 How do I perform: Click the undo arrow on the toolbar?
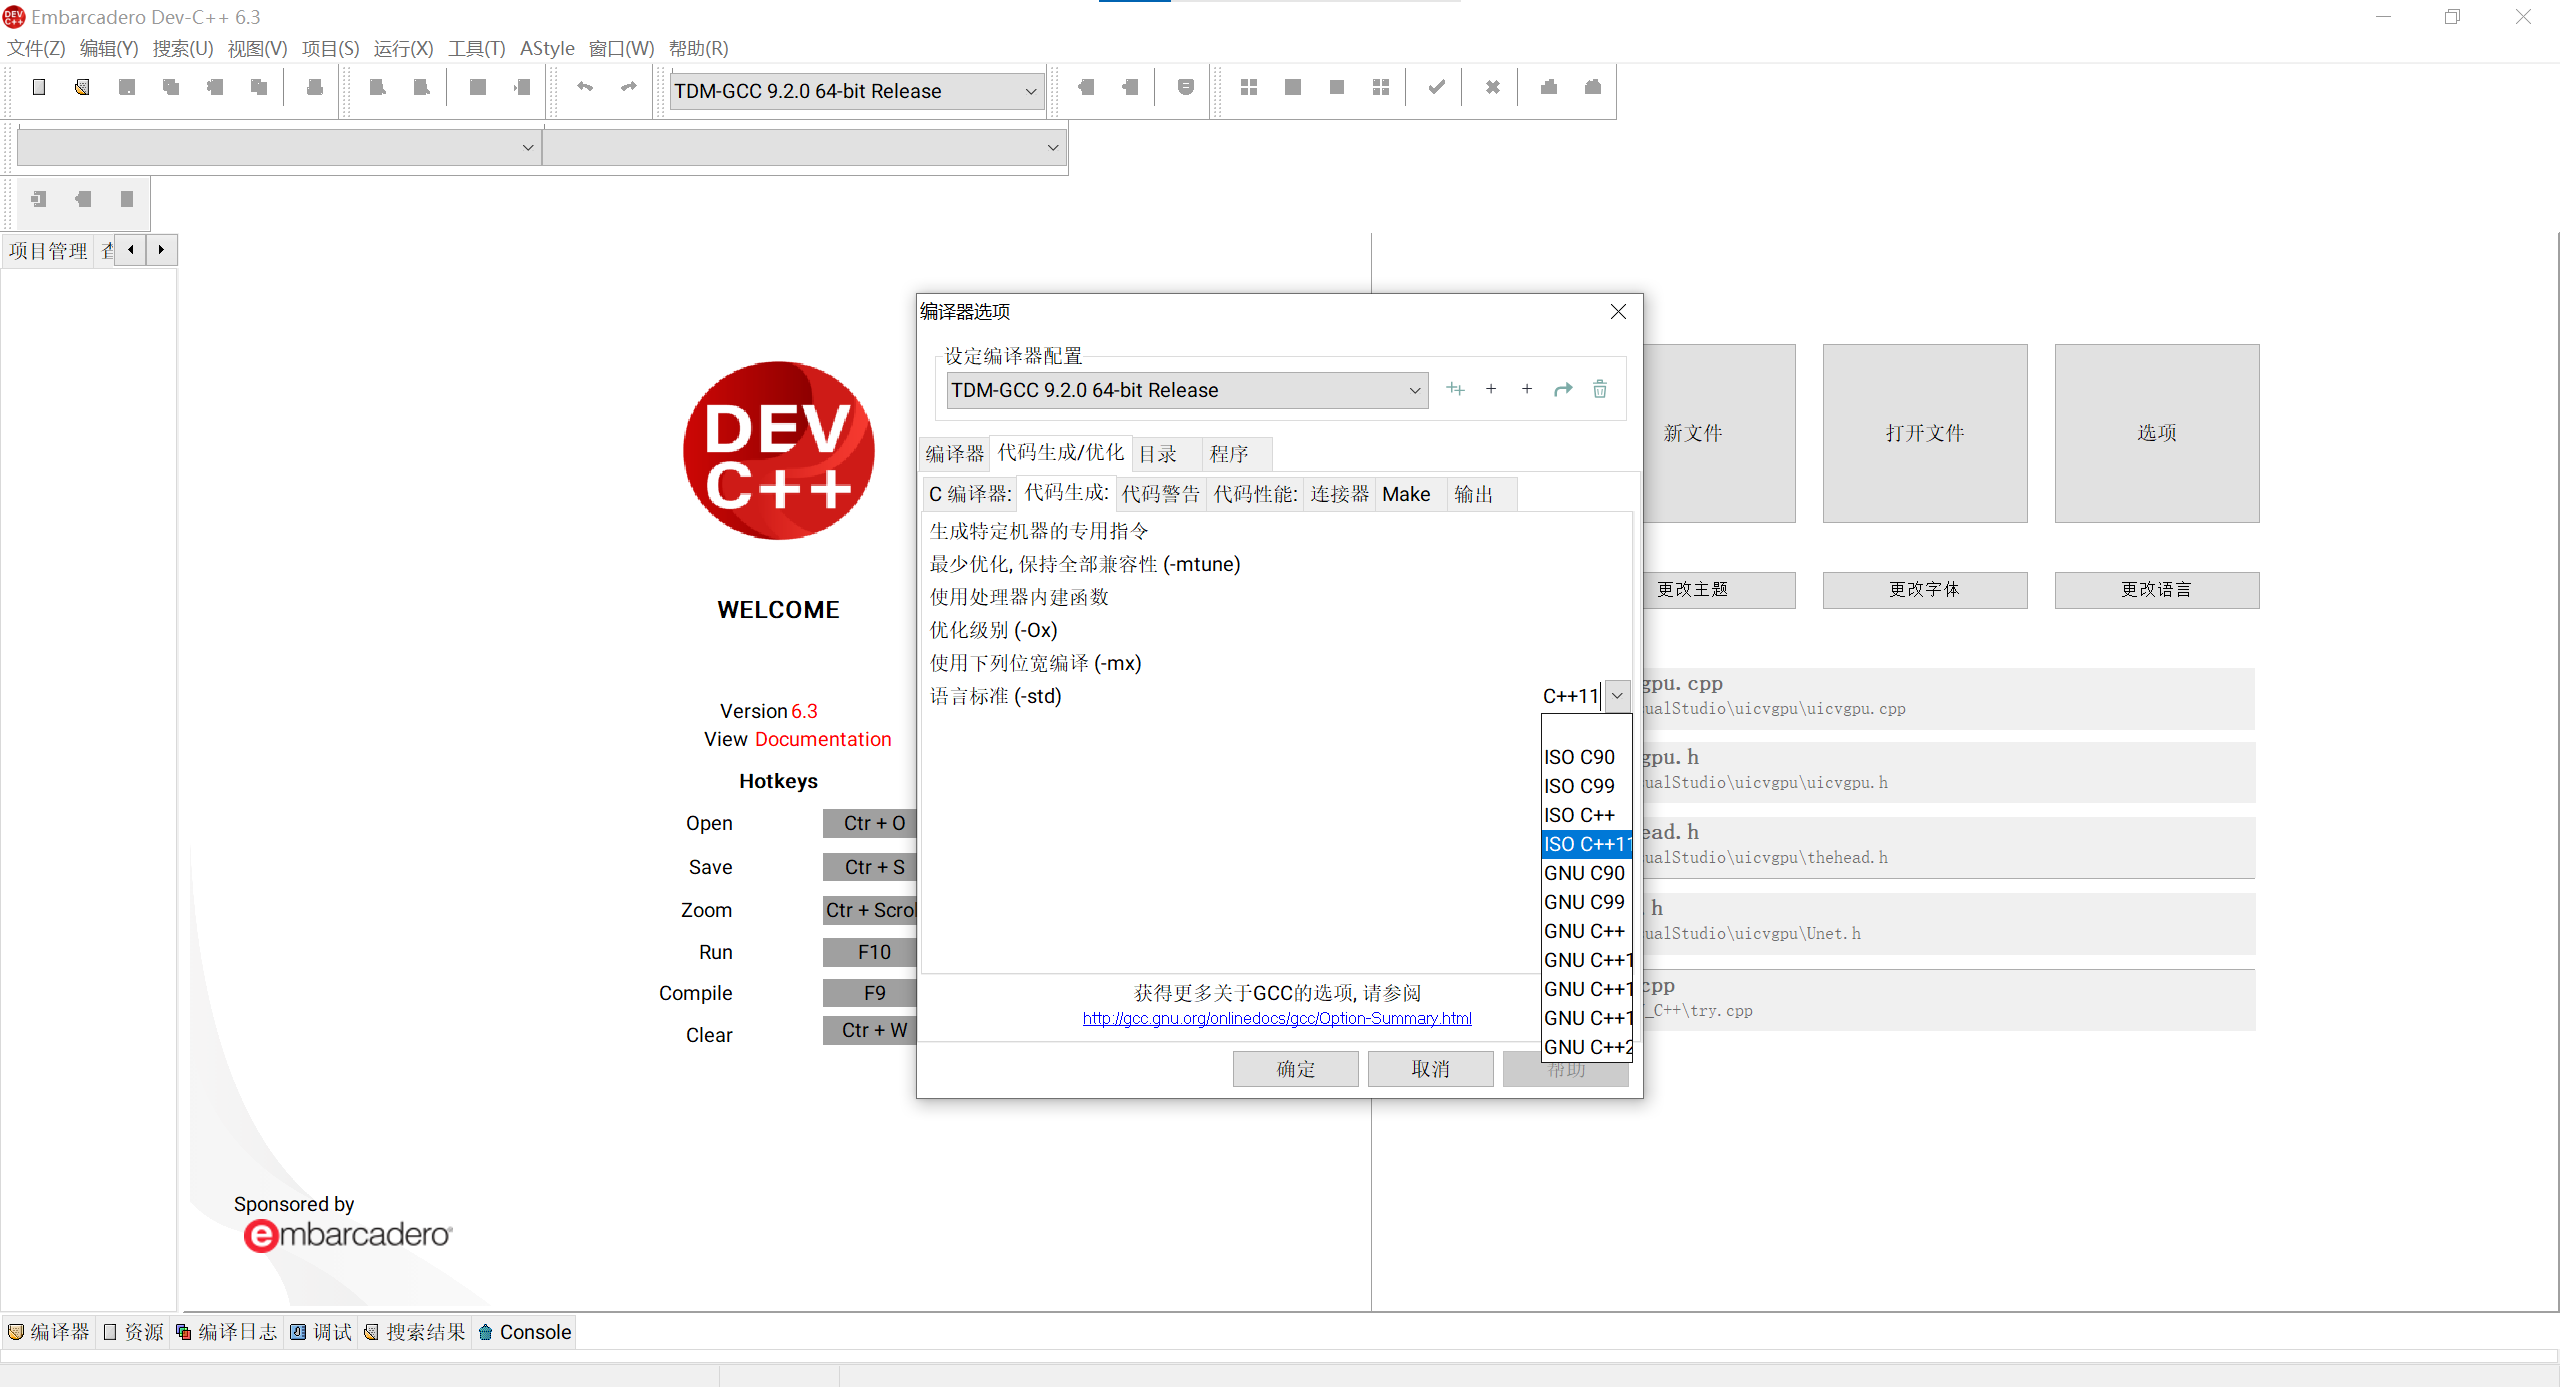(584, 88)
